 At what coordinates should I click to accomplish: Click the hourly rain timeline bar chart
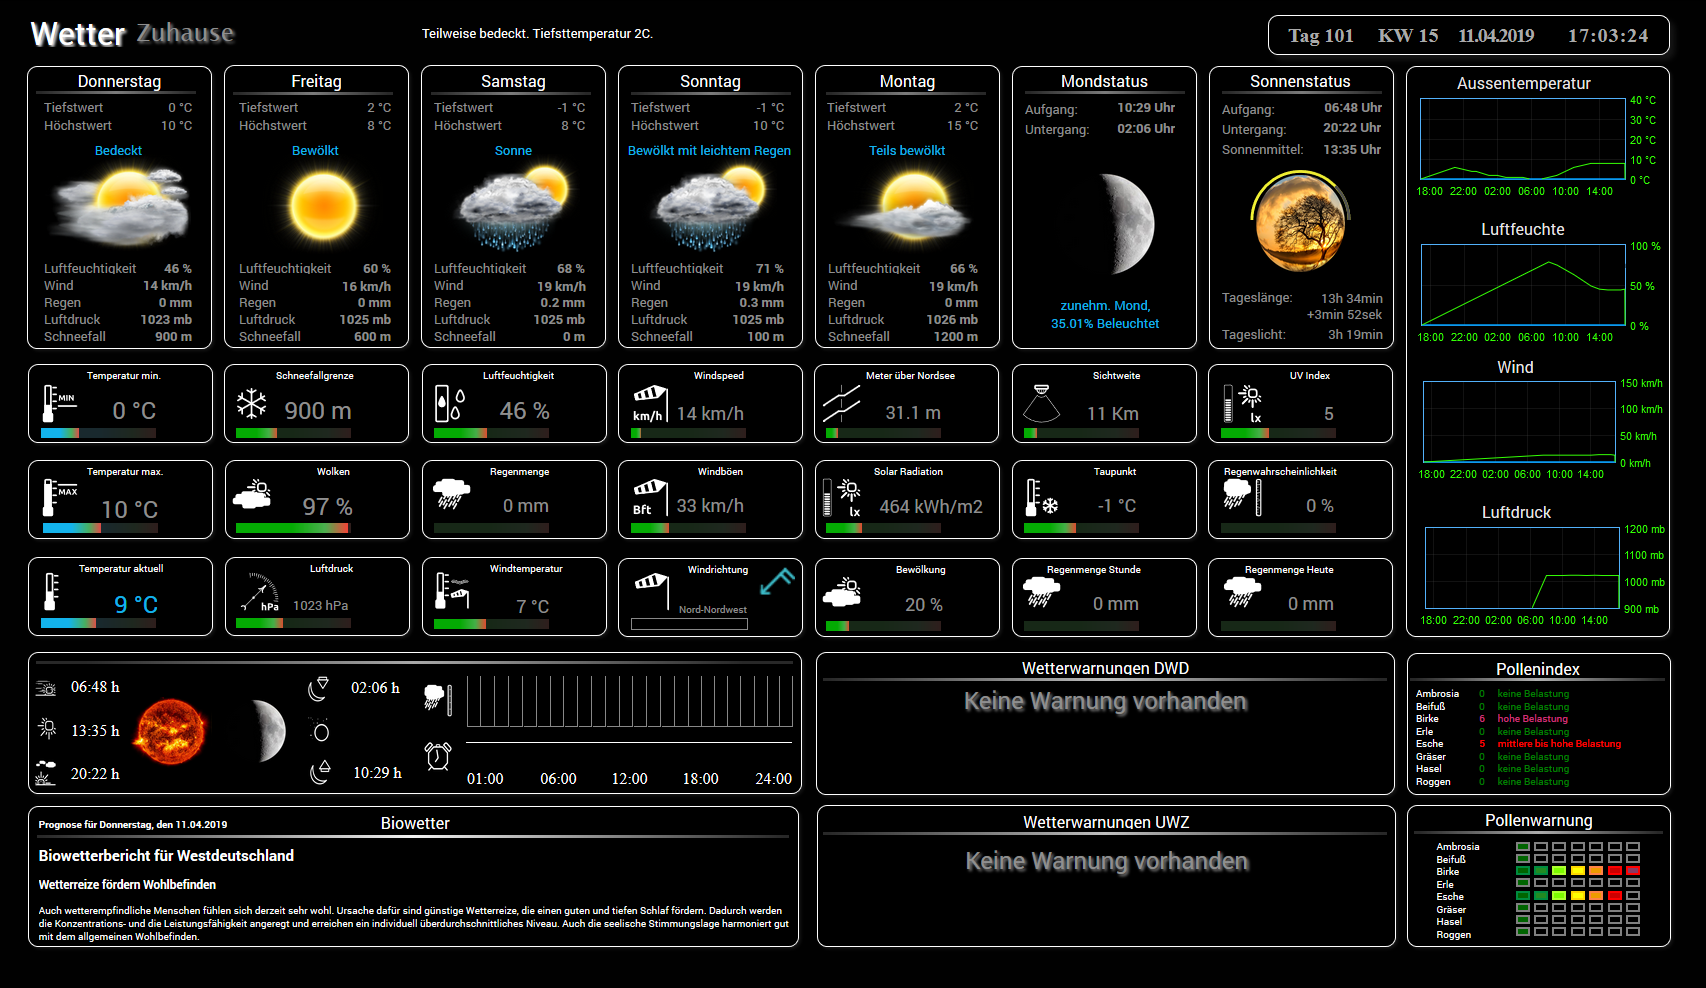[x=630, y=701]
